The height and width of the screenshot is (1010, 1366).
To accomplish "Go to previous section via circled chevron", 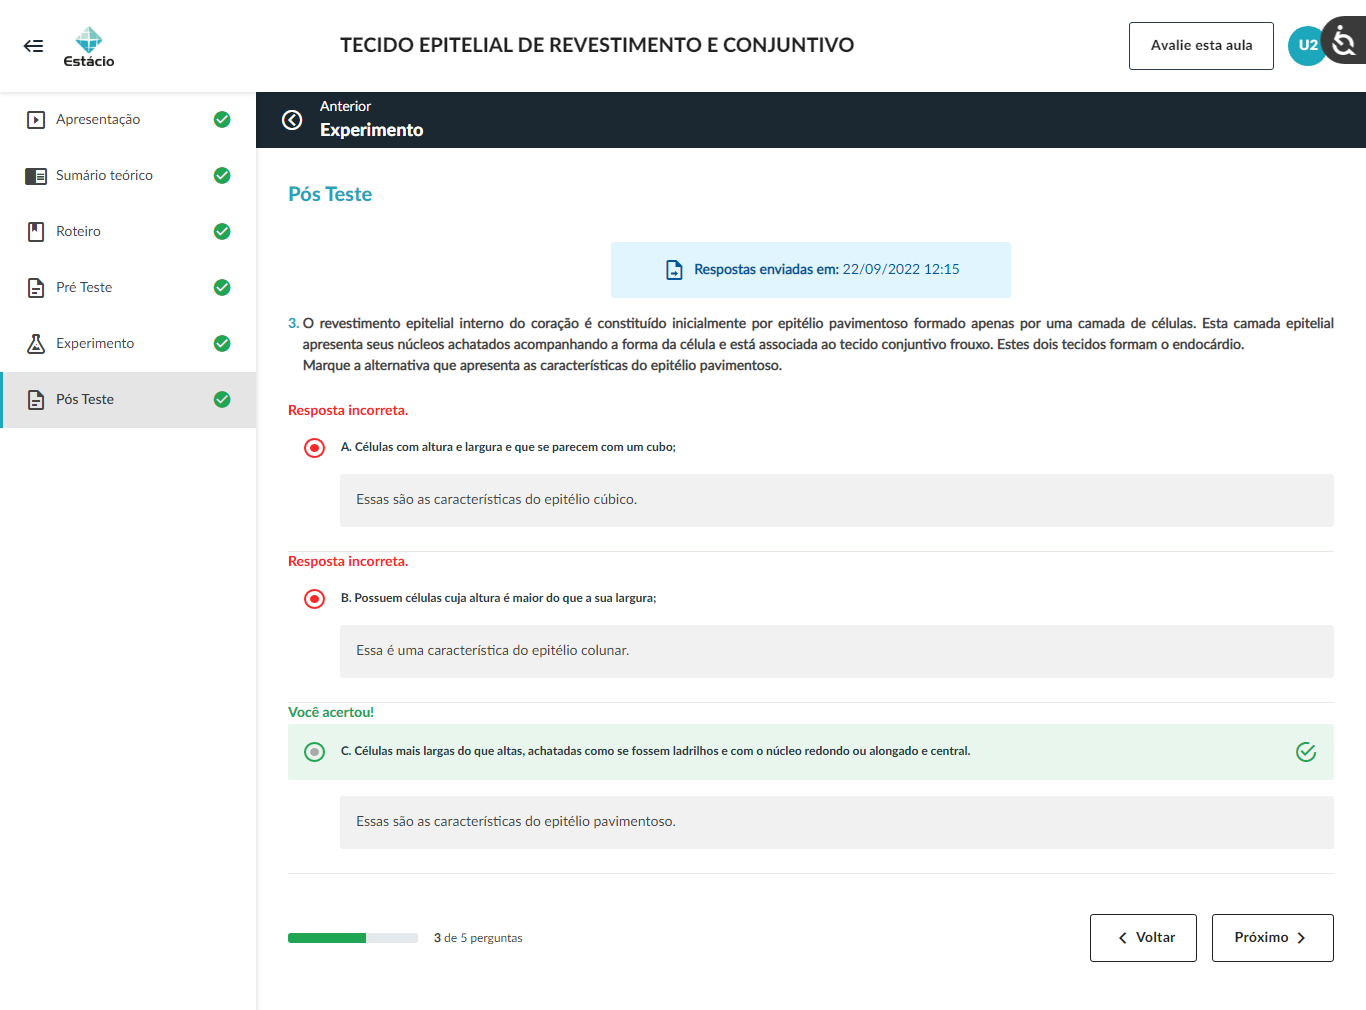I will tap(292, 120).
